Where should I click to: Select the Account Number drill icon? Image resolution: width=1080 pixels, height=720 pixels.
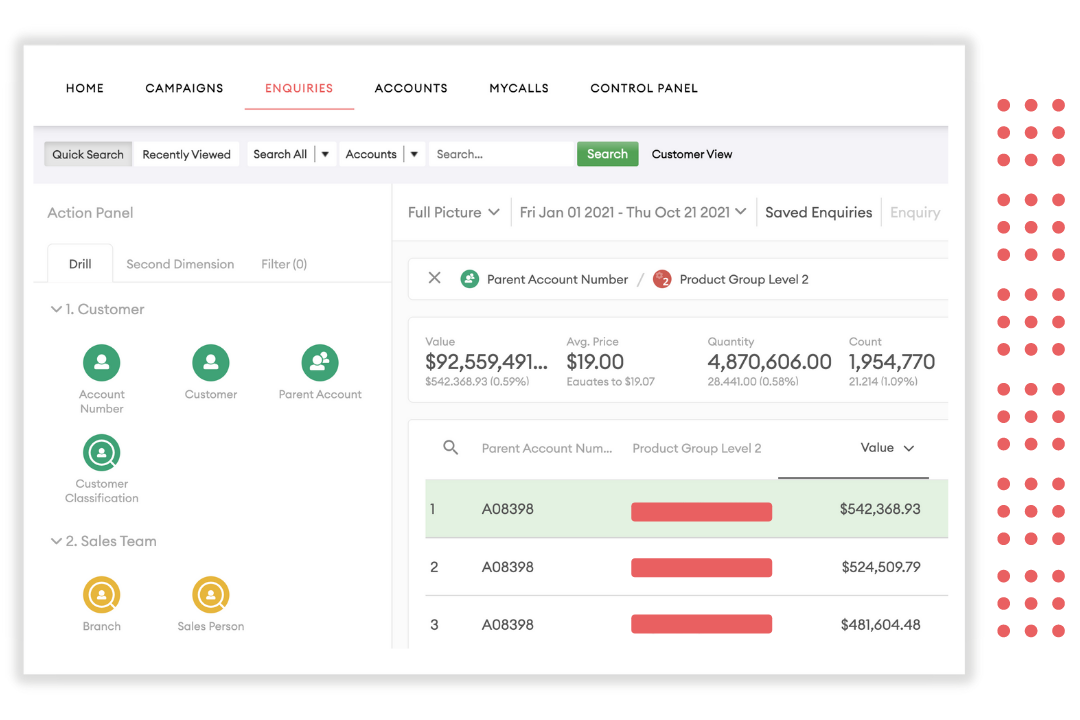coord(101,361)
